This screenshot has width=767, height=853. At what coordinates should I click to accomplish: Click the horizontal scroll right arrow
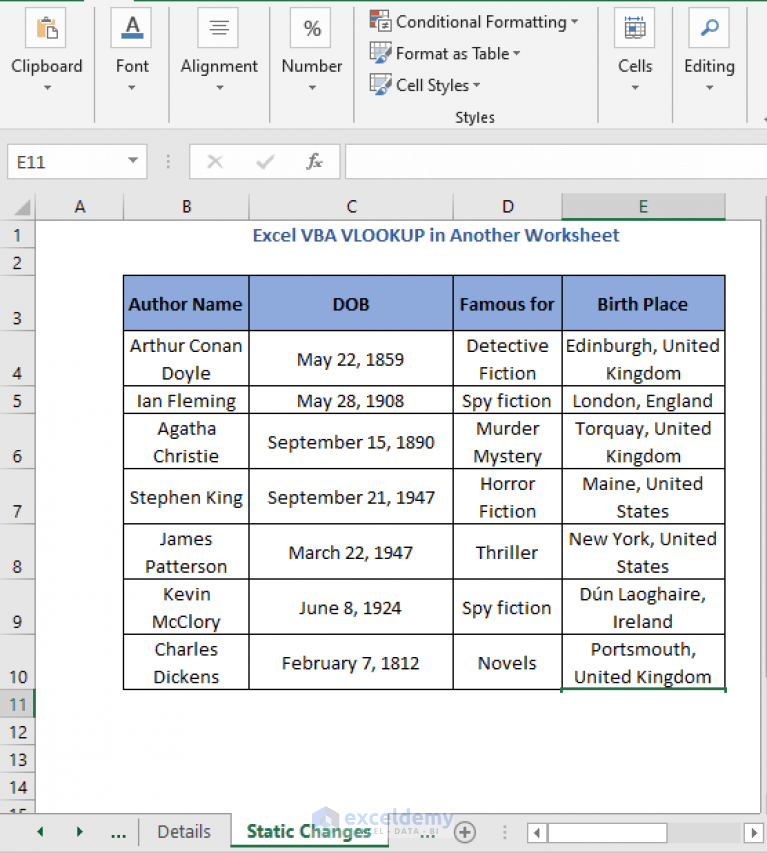[754, 832]
